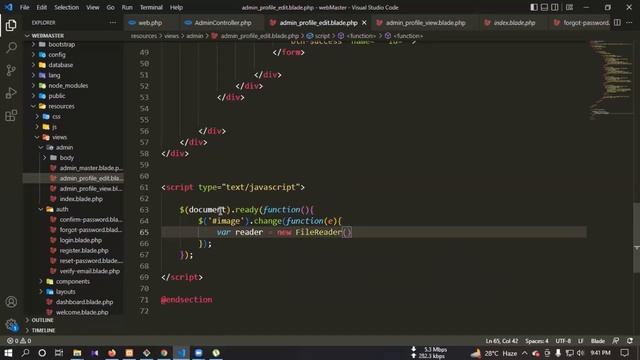Open Run and Debug view
Viewport: 640px width, 360px height.
tap(11, 93)
